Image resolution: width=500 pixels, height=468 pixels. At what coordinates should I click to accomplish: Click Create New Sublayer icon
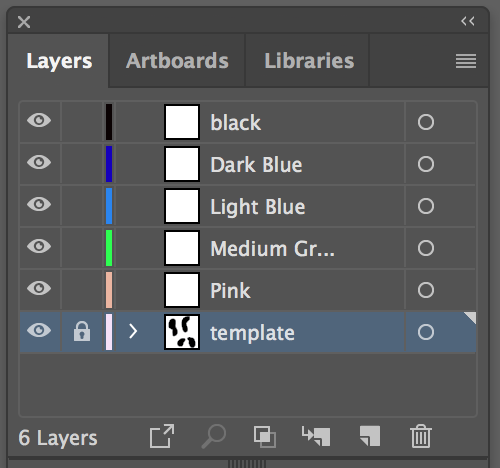316,436
